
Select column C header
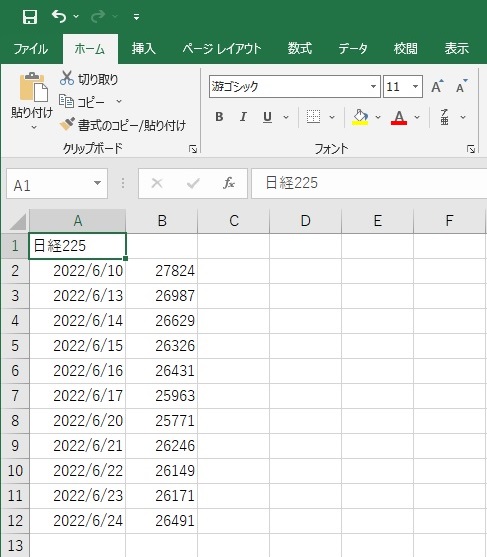(x=234, y=221)
